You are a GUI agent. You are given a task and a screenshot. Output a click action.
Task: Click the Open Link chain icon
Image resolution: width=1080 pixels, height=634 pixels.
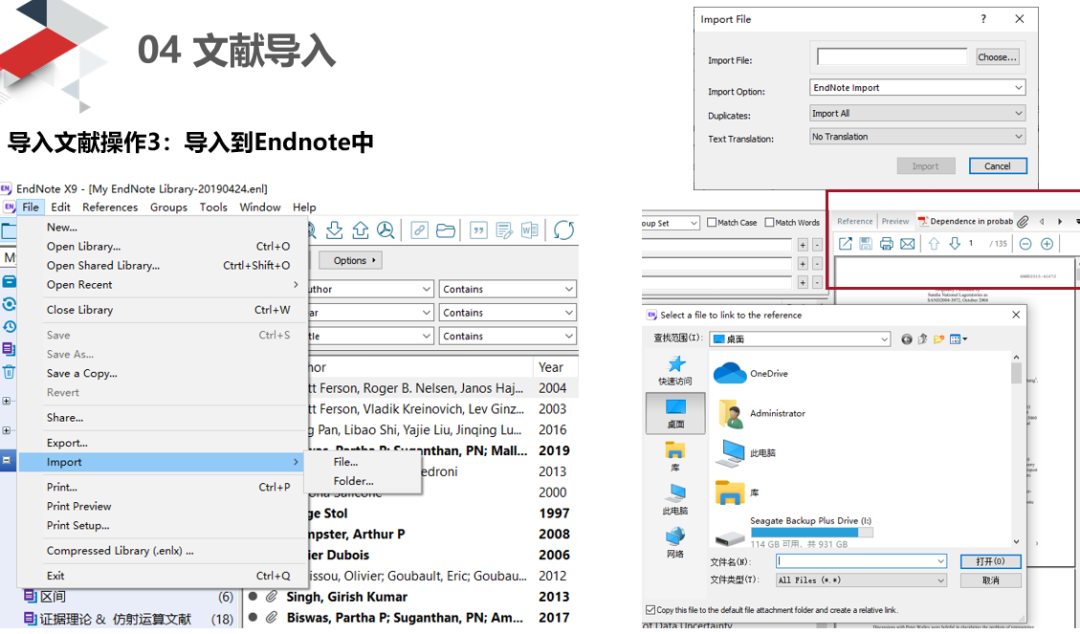(419, 230)
